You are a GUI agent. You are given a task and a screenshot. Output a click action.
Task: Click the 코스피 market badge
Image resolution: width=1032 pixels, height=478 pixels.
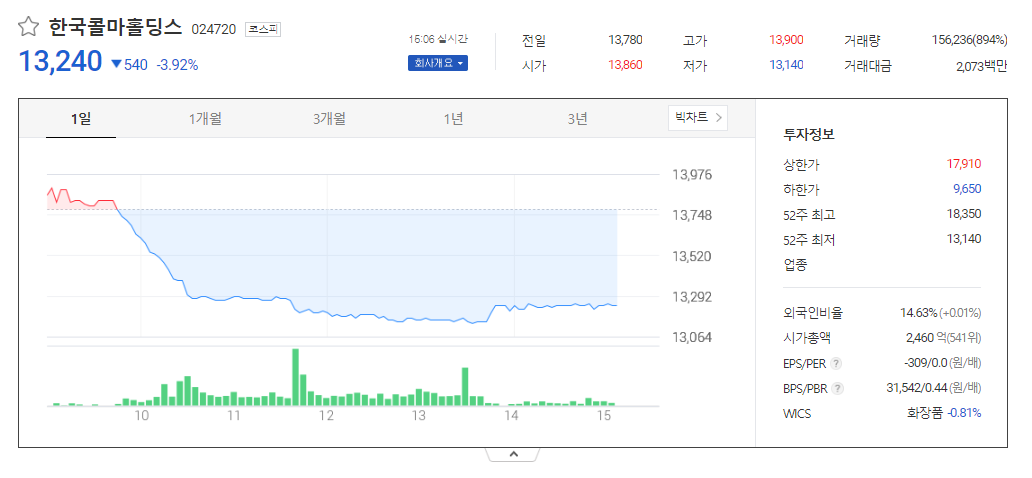coord(263,29)
